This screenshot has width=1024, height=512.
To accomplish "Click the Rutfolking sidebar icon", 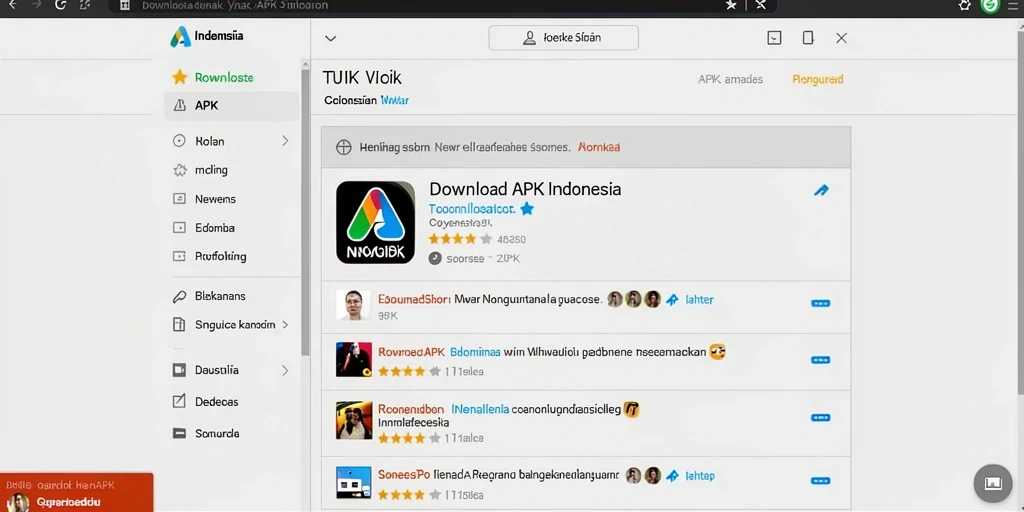I will pyautogui.click(x=180, y=257).
